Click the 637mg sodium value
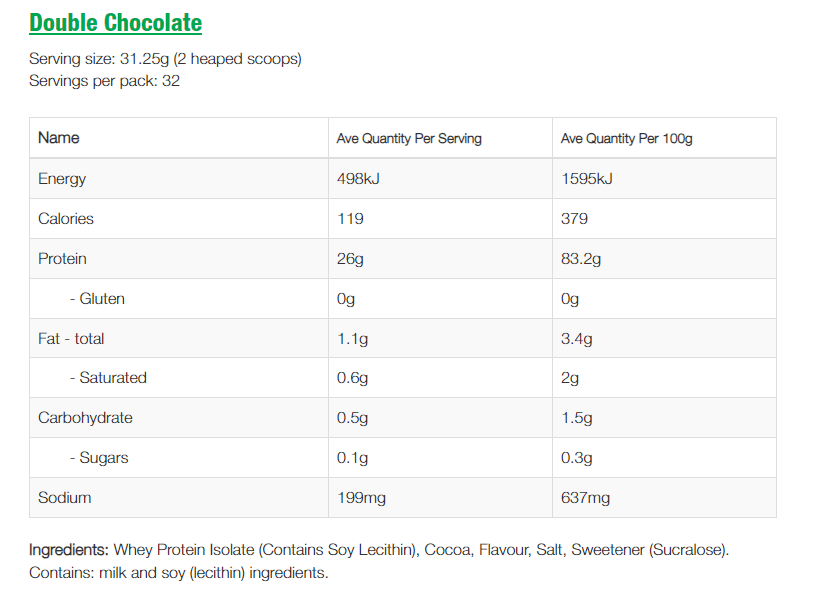The height and width of the screenshot is (603, 820). pyautogui.click(x=586, y=498)
